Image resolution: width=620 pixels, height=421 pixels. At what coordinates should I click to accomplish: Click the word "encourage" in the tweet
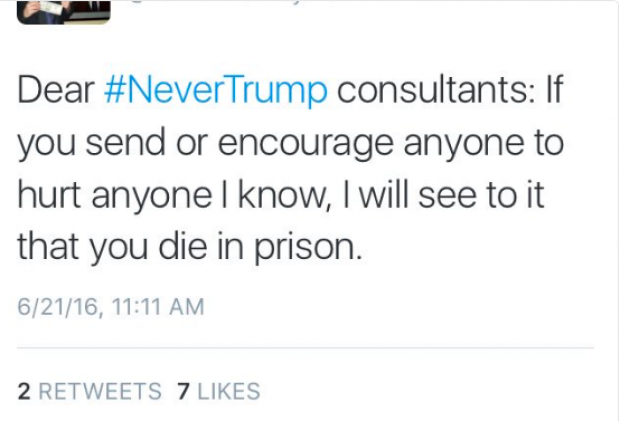(x=306, y=143)
